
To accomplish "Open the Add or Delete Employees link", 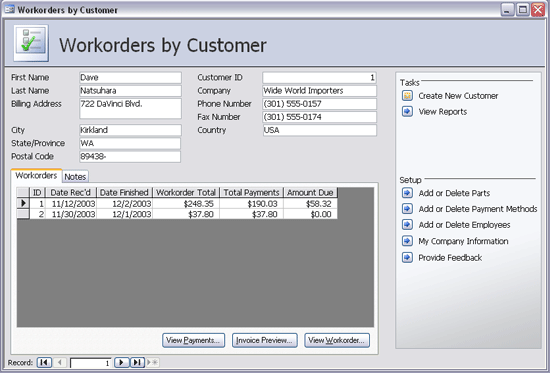I will click(x=464, y=225).
